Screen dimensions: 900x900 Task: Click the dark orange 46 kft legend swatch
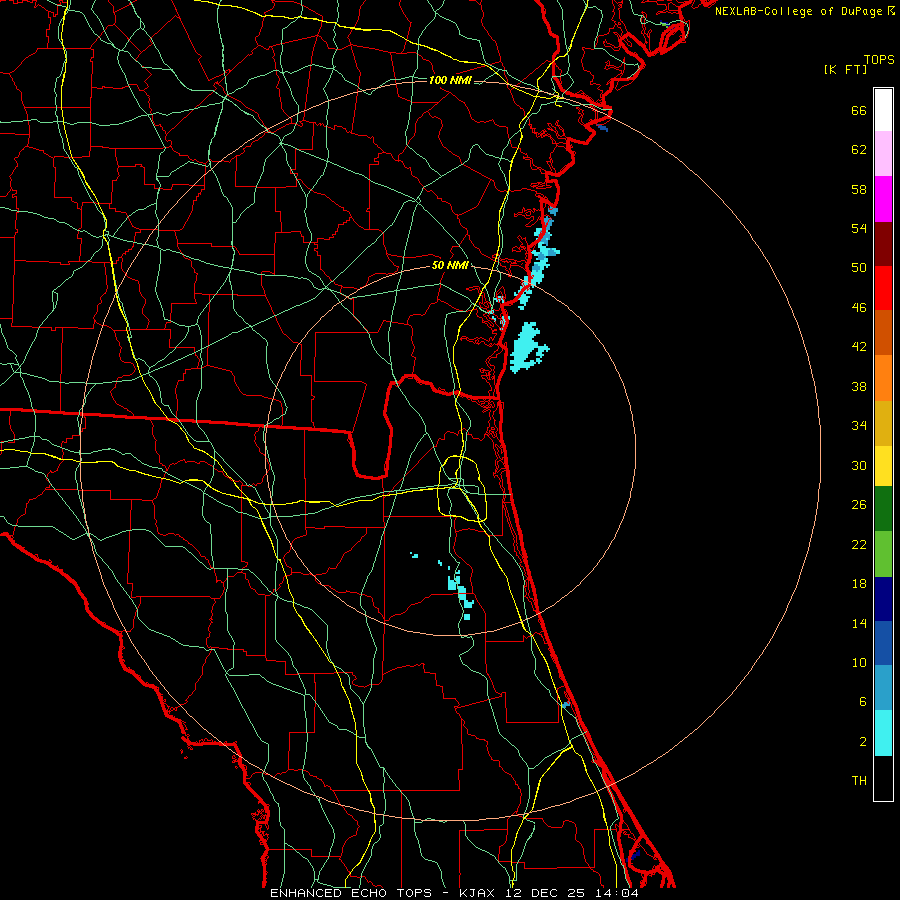883,333
